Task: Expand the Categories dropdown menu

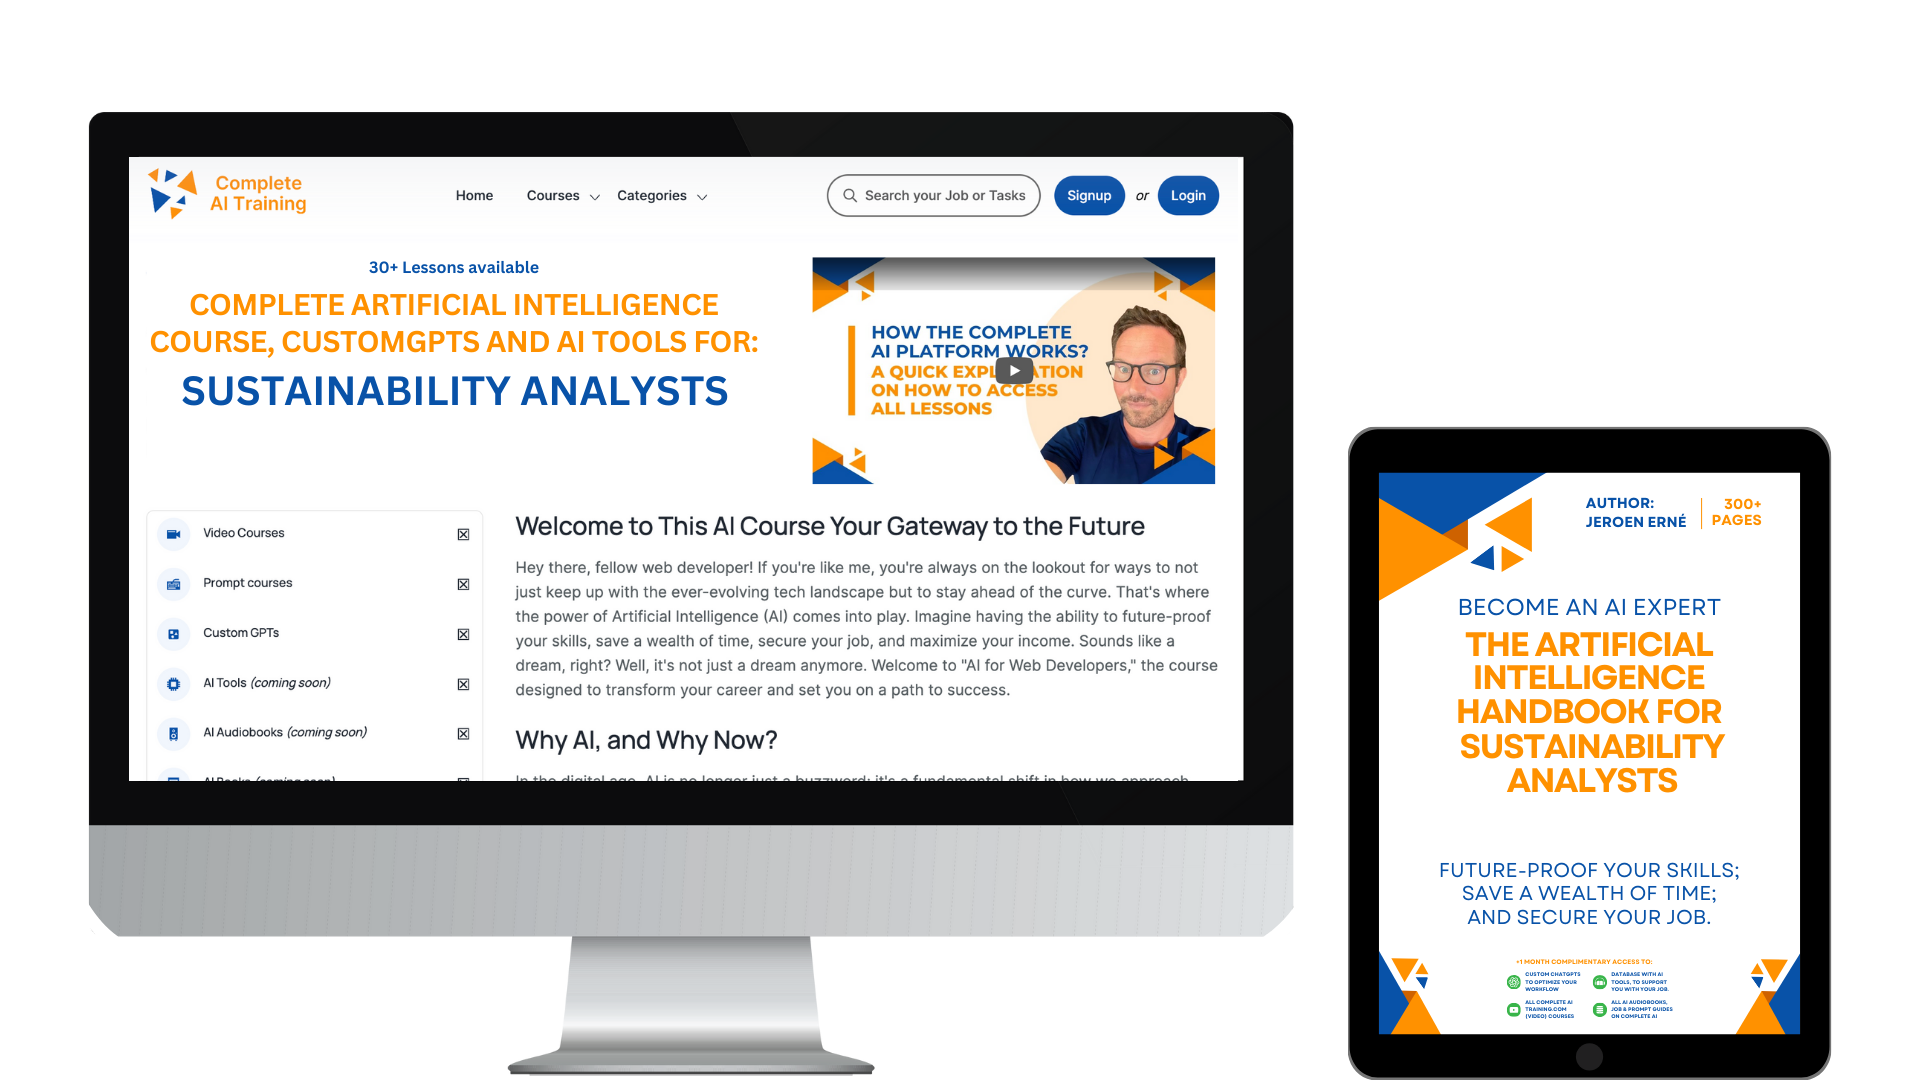Action: pyautogui.click(x=662, y=196)
